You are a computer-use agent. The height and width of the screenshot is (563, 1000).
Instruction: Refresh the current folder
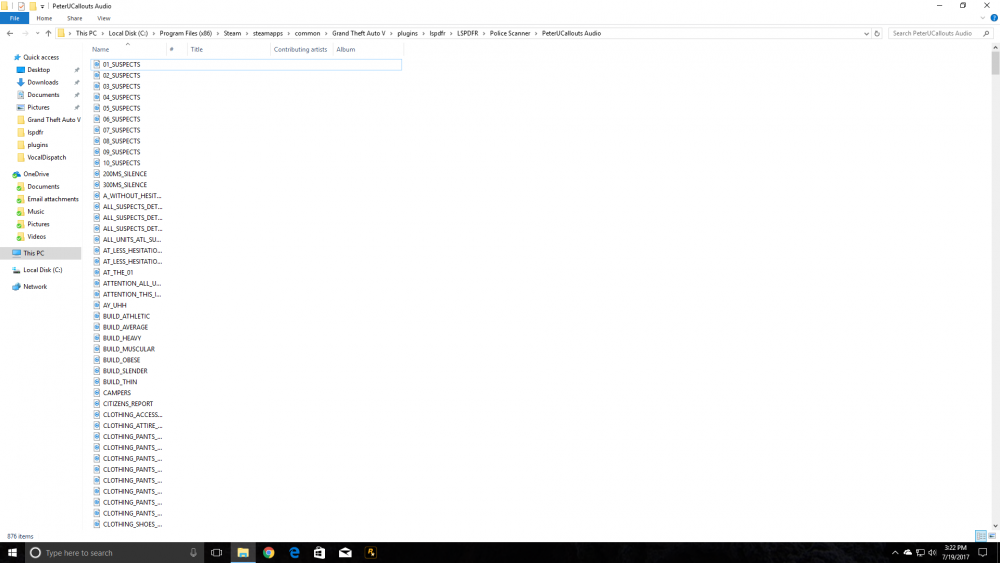(x=877, y=33)
